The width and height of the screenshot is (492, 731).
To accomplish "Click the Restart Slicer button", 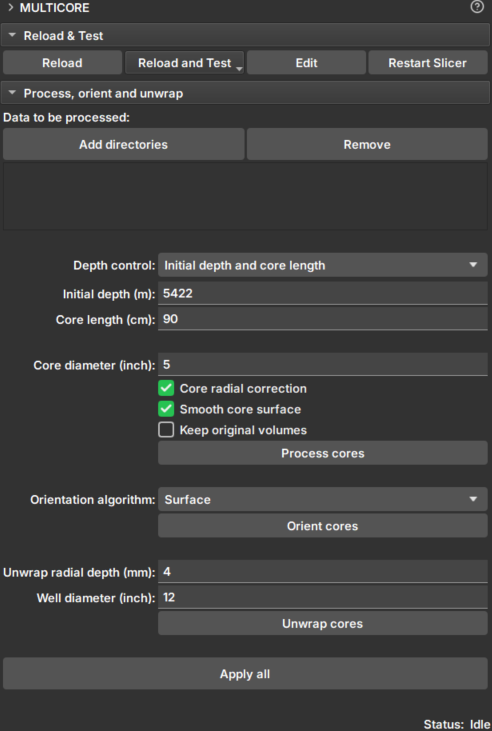I will coord(428,63).
